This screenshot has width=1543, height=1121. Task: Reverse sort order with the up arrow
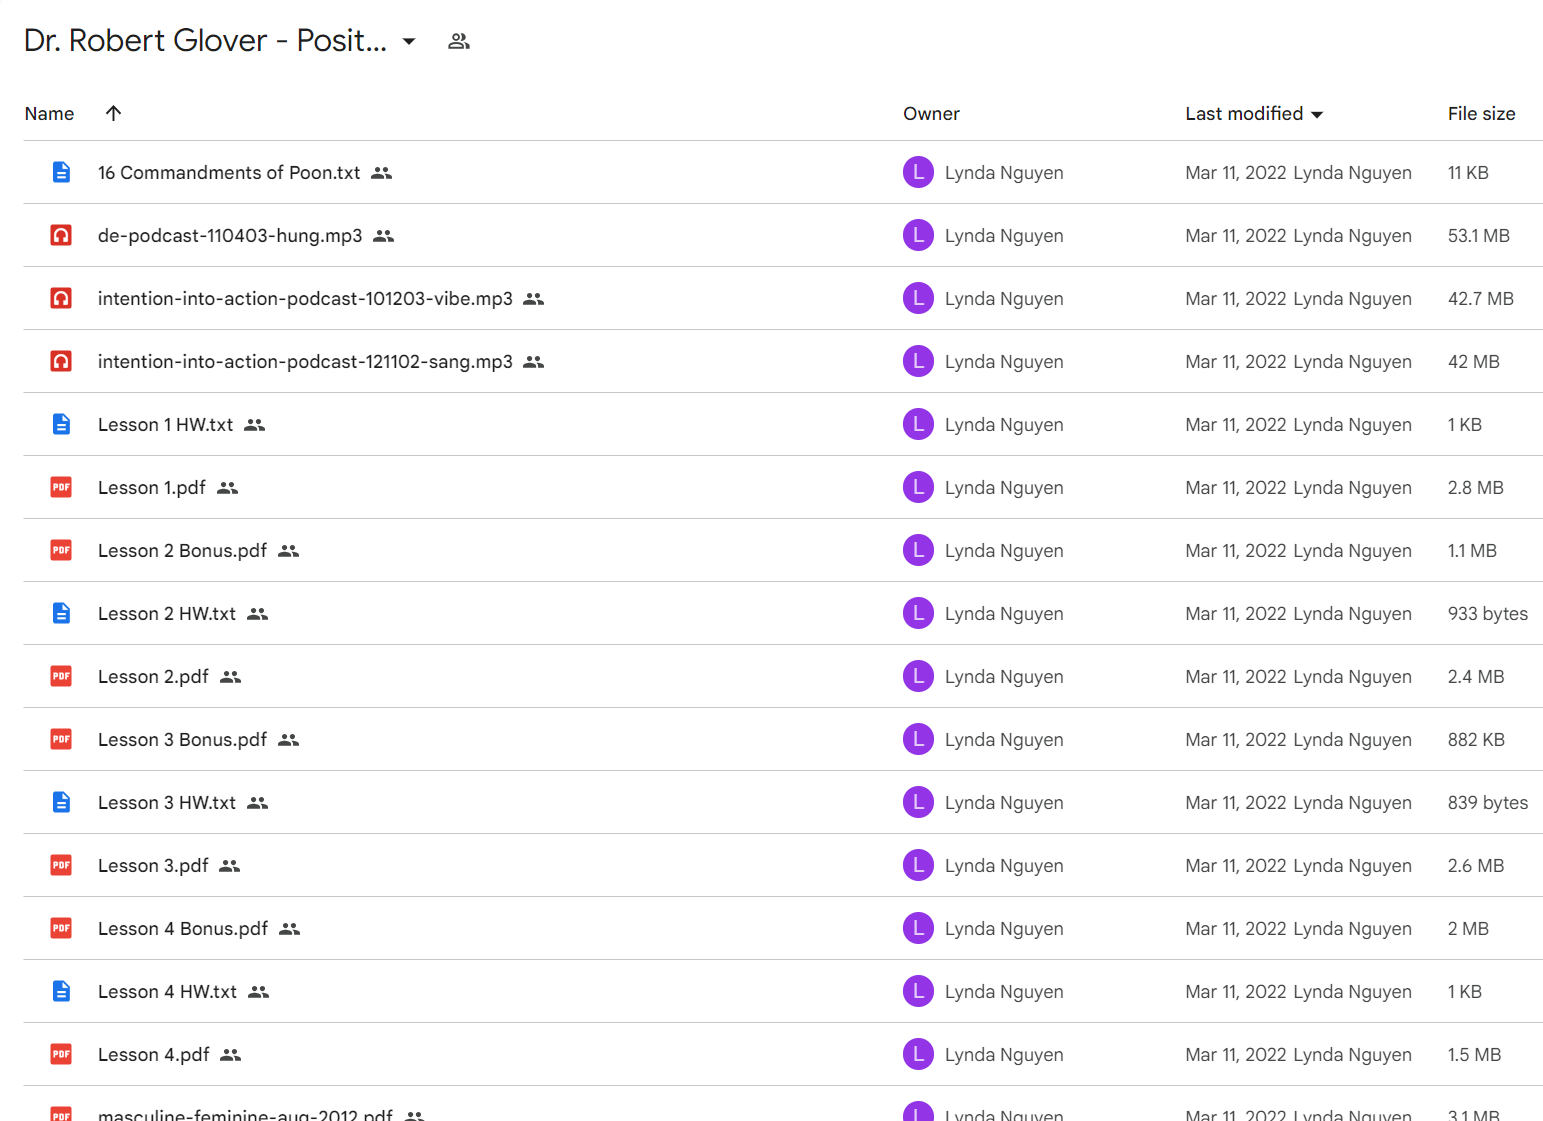point(113,113)
